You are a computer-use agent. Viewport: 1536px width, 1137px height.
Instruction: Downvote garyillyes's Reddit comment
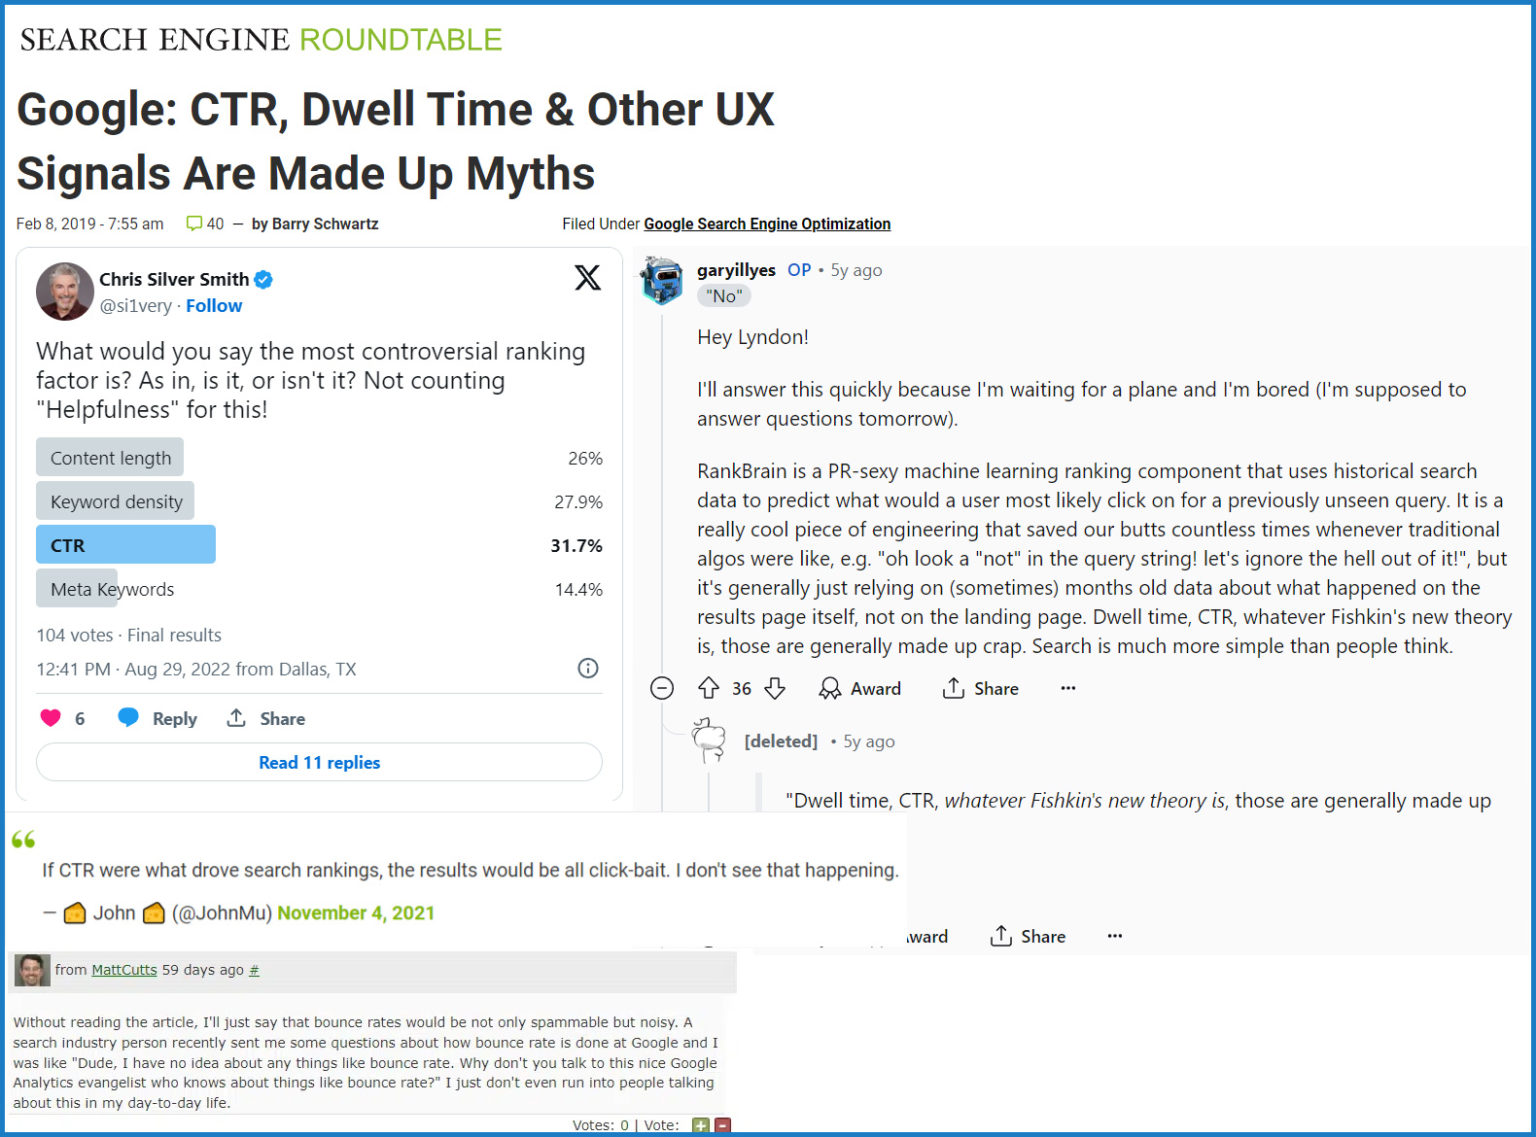point(773,688)
